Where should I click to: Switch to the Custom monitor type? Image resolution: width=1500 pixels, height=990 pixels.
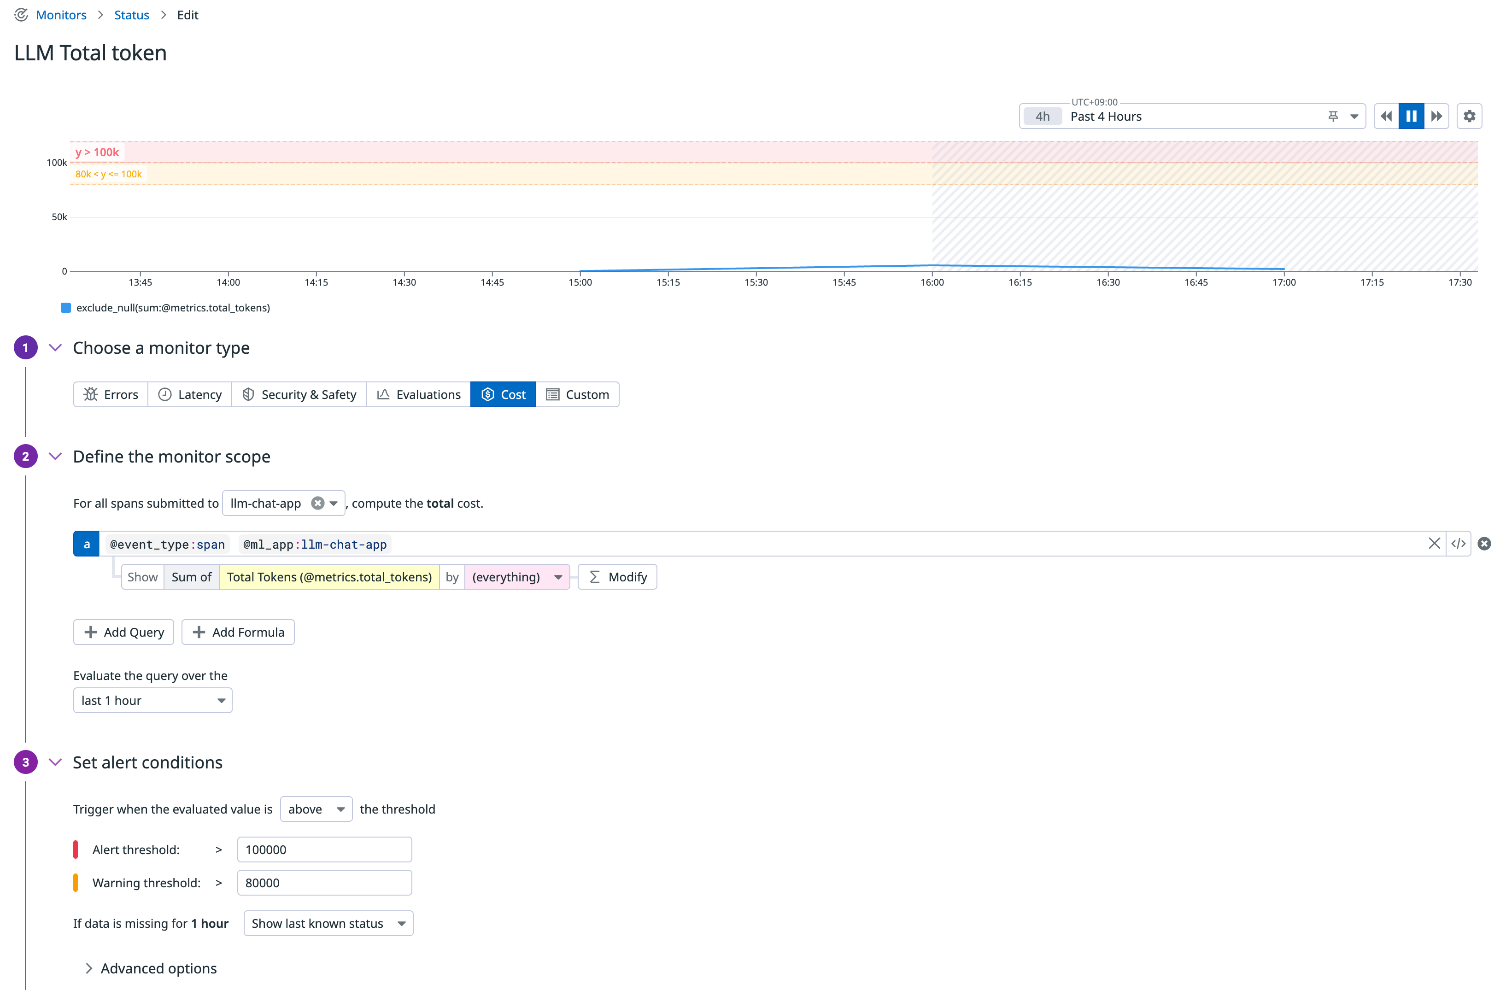coord(577,395)
